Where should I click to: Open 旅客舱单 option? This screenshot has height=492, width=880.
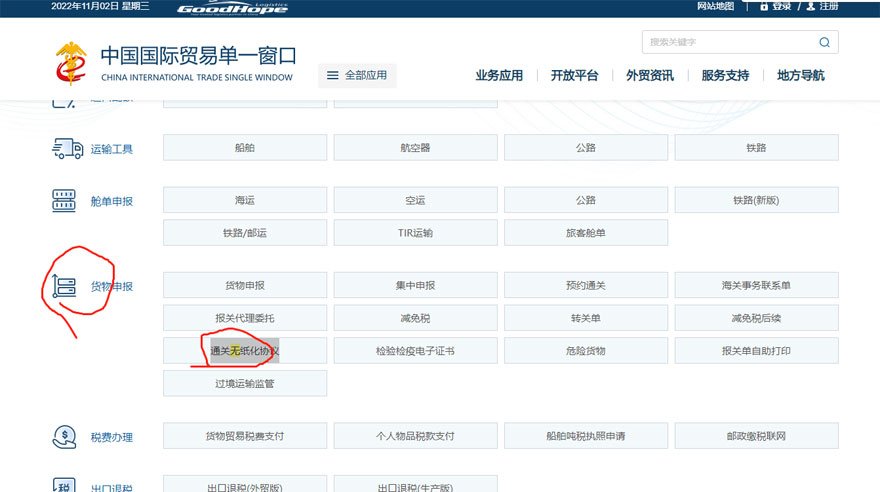(586, 233)
